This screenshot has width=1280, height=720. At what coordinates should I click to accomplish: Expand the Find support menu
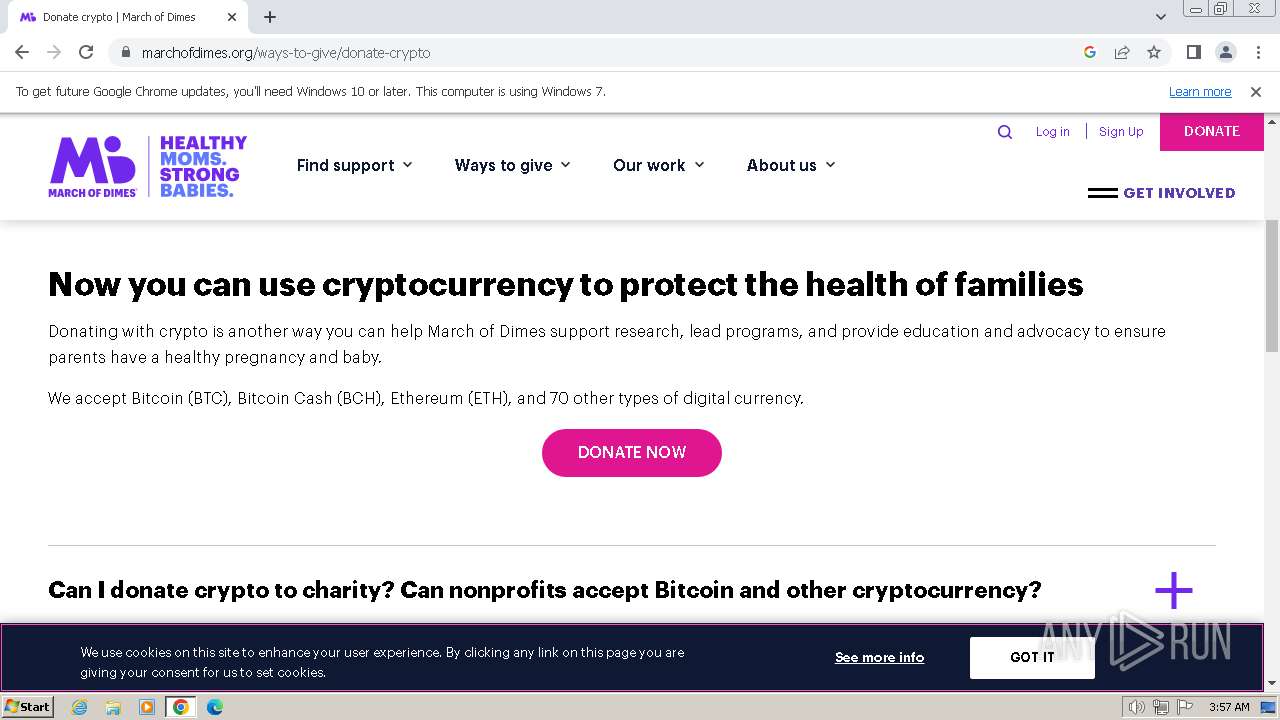tap(354, 165)
